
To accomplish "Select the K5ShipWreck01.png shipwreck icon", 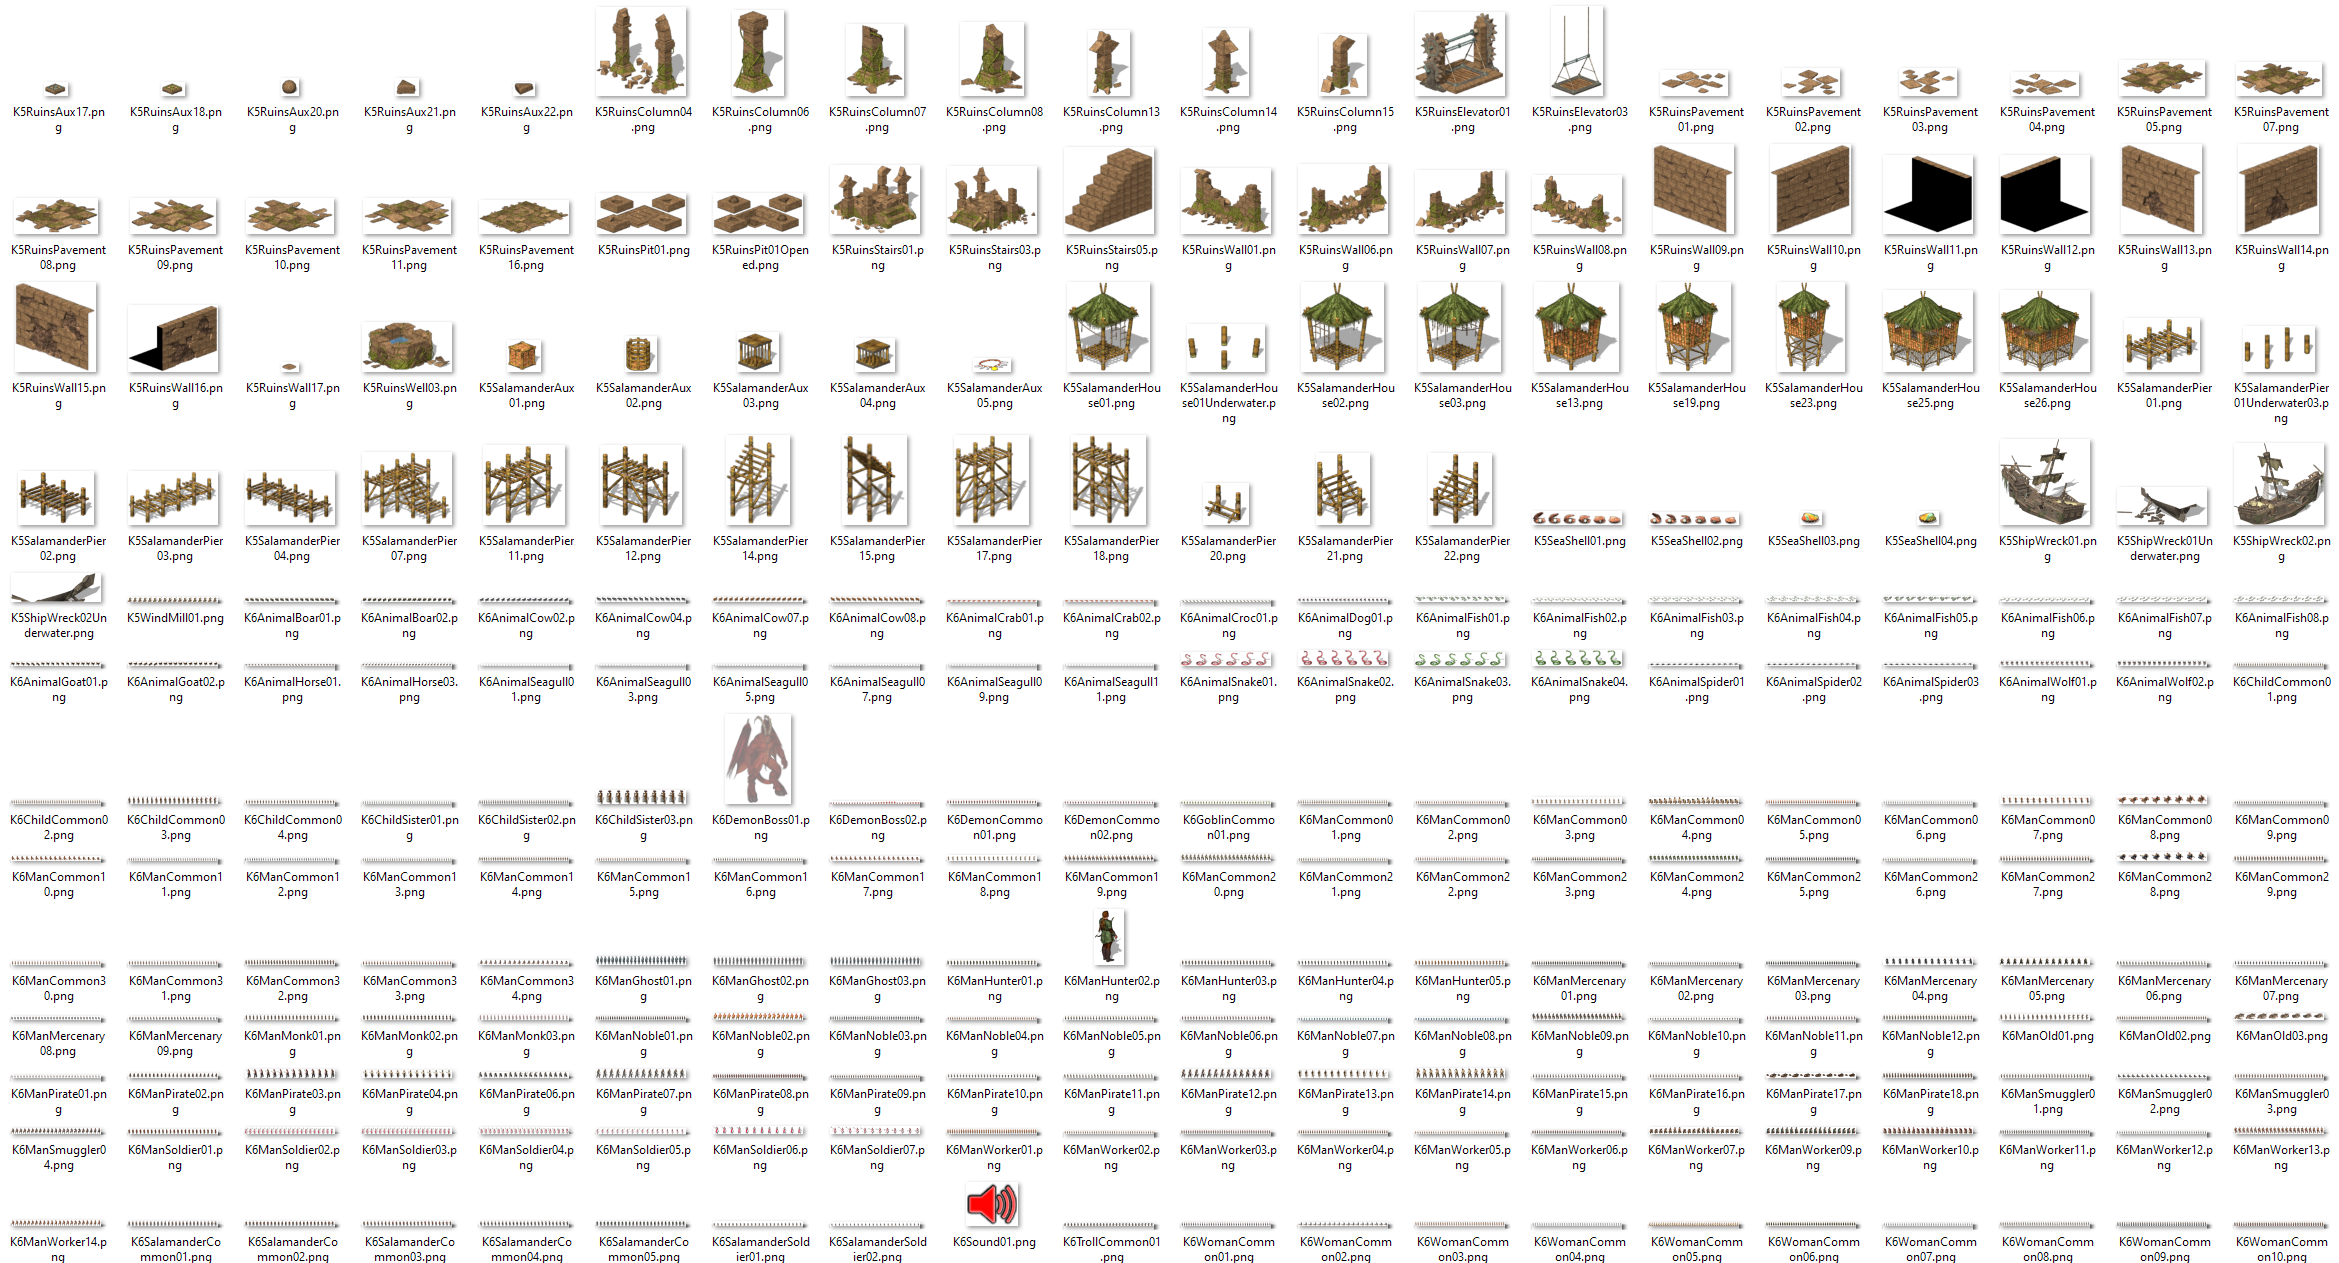I will (2045, 483).
